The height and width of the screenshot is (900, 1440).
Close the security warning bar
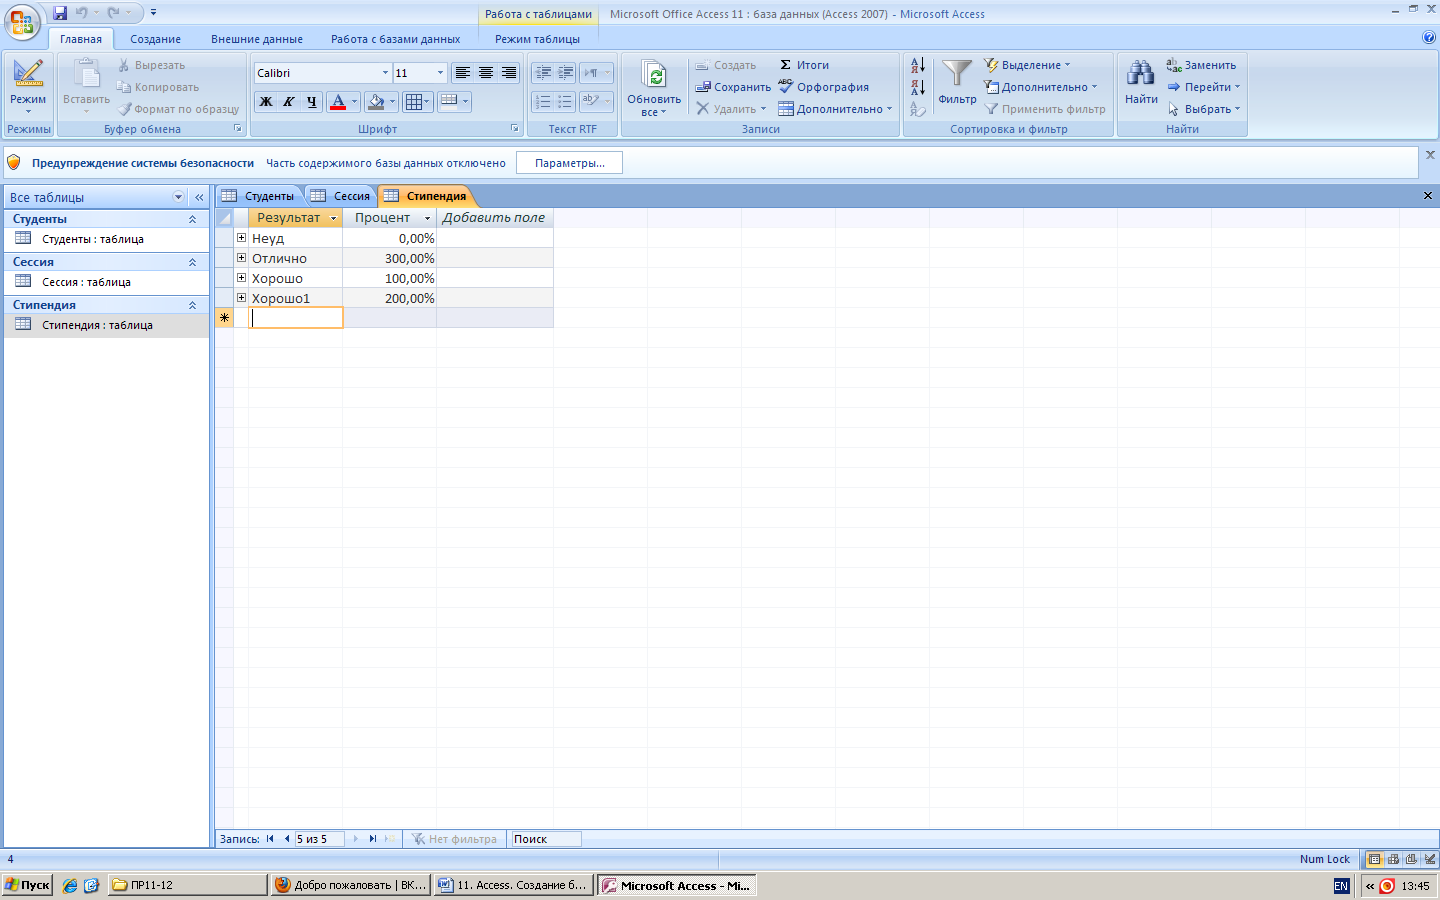pyautogui.click(x=1430, y=155)
